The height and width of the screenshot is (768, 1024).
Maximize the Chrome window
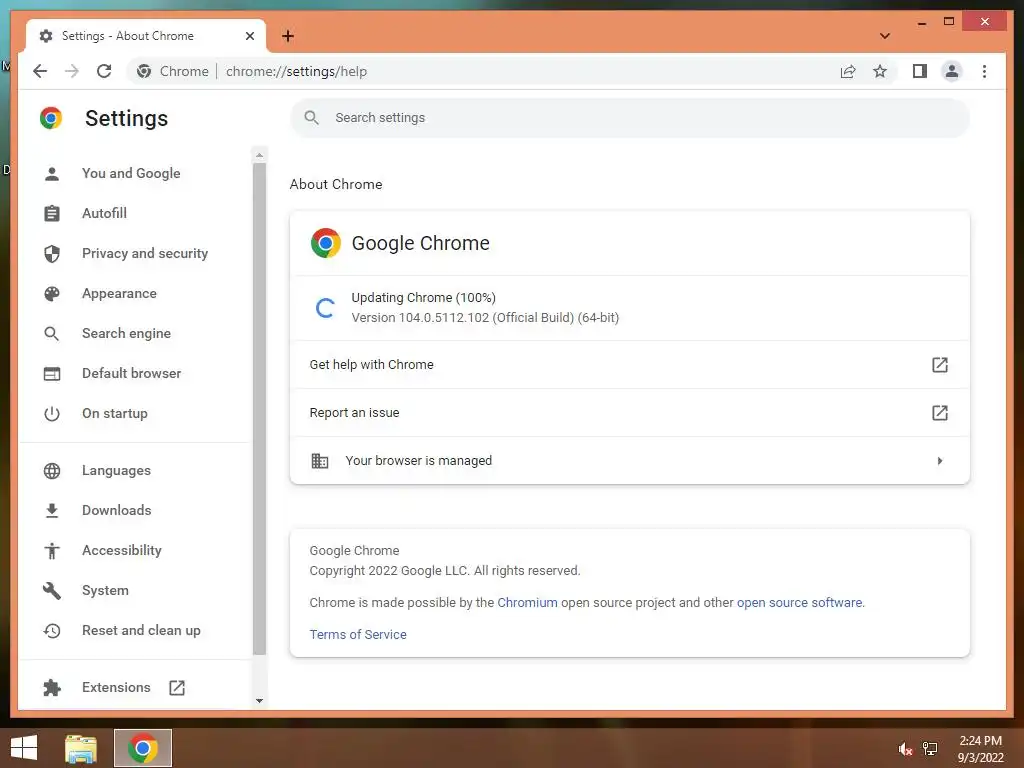949,22
